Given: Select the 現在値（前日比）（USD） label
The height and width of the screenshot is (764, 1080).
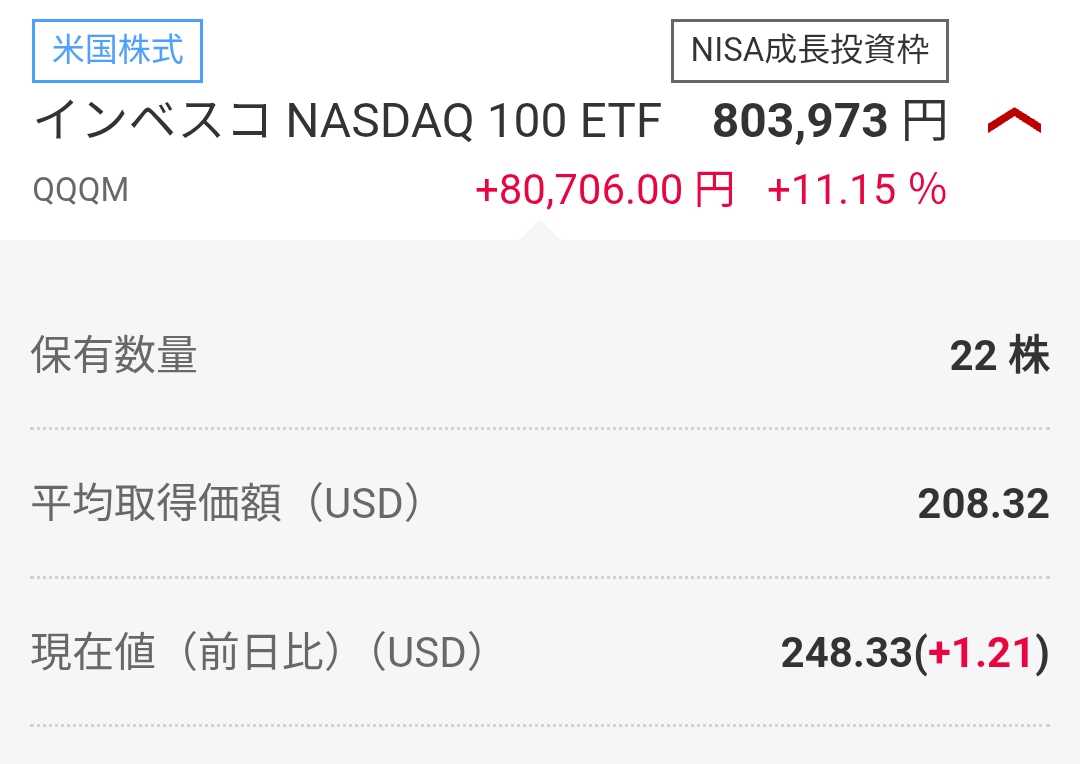Looking at the screenshot, I should tap(262, 653).
